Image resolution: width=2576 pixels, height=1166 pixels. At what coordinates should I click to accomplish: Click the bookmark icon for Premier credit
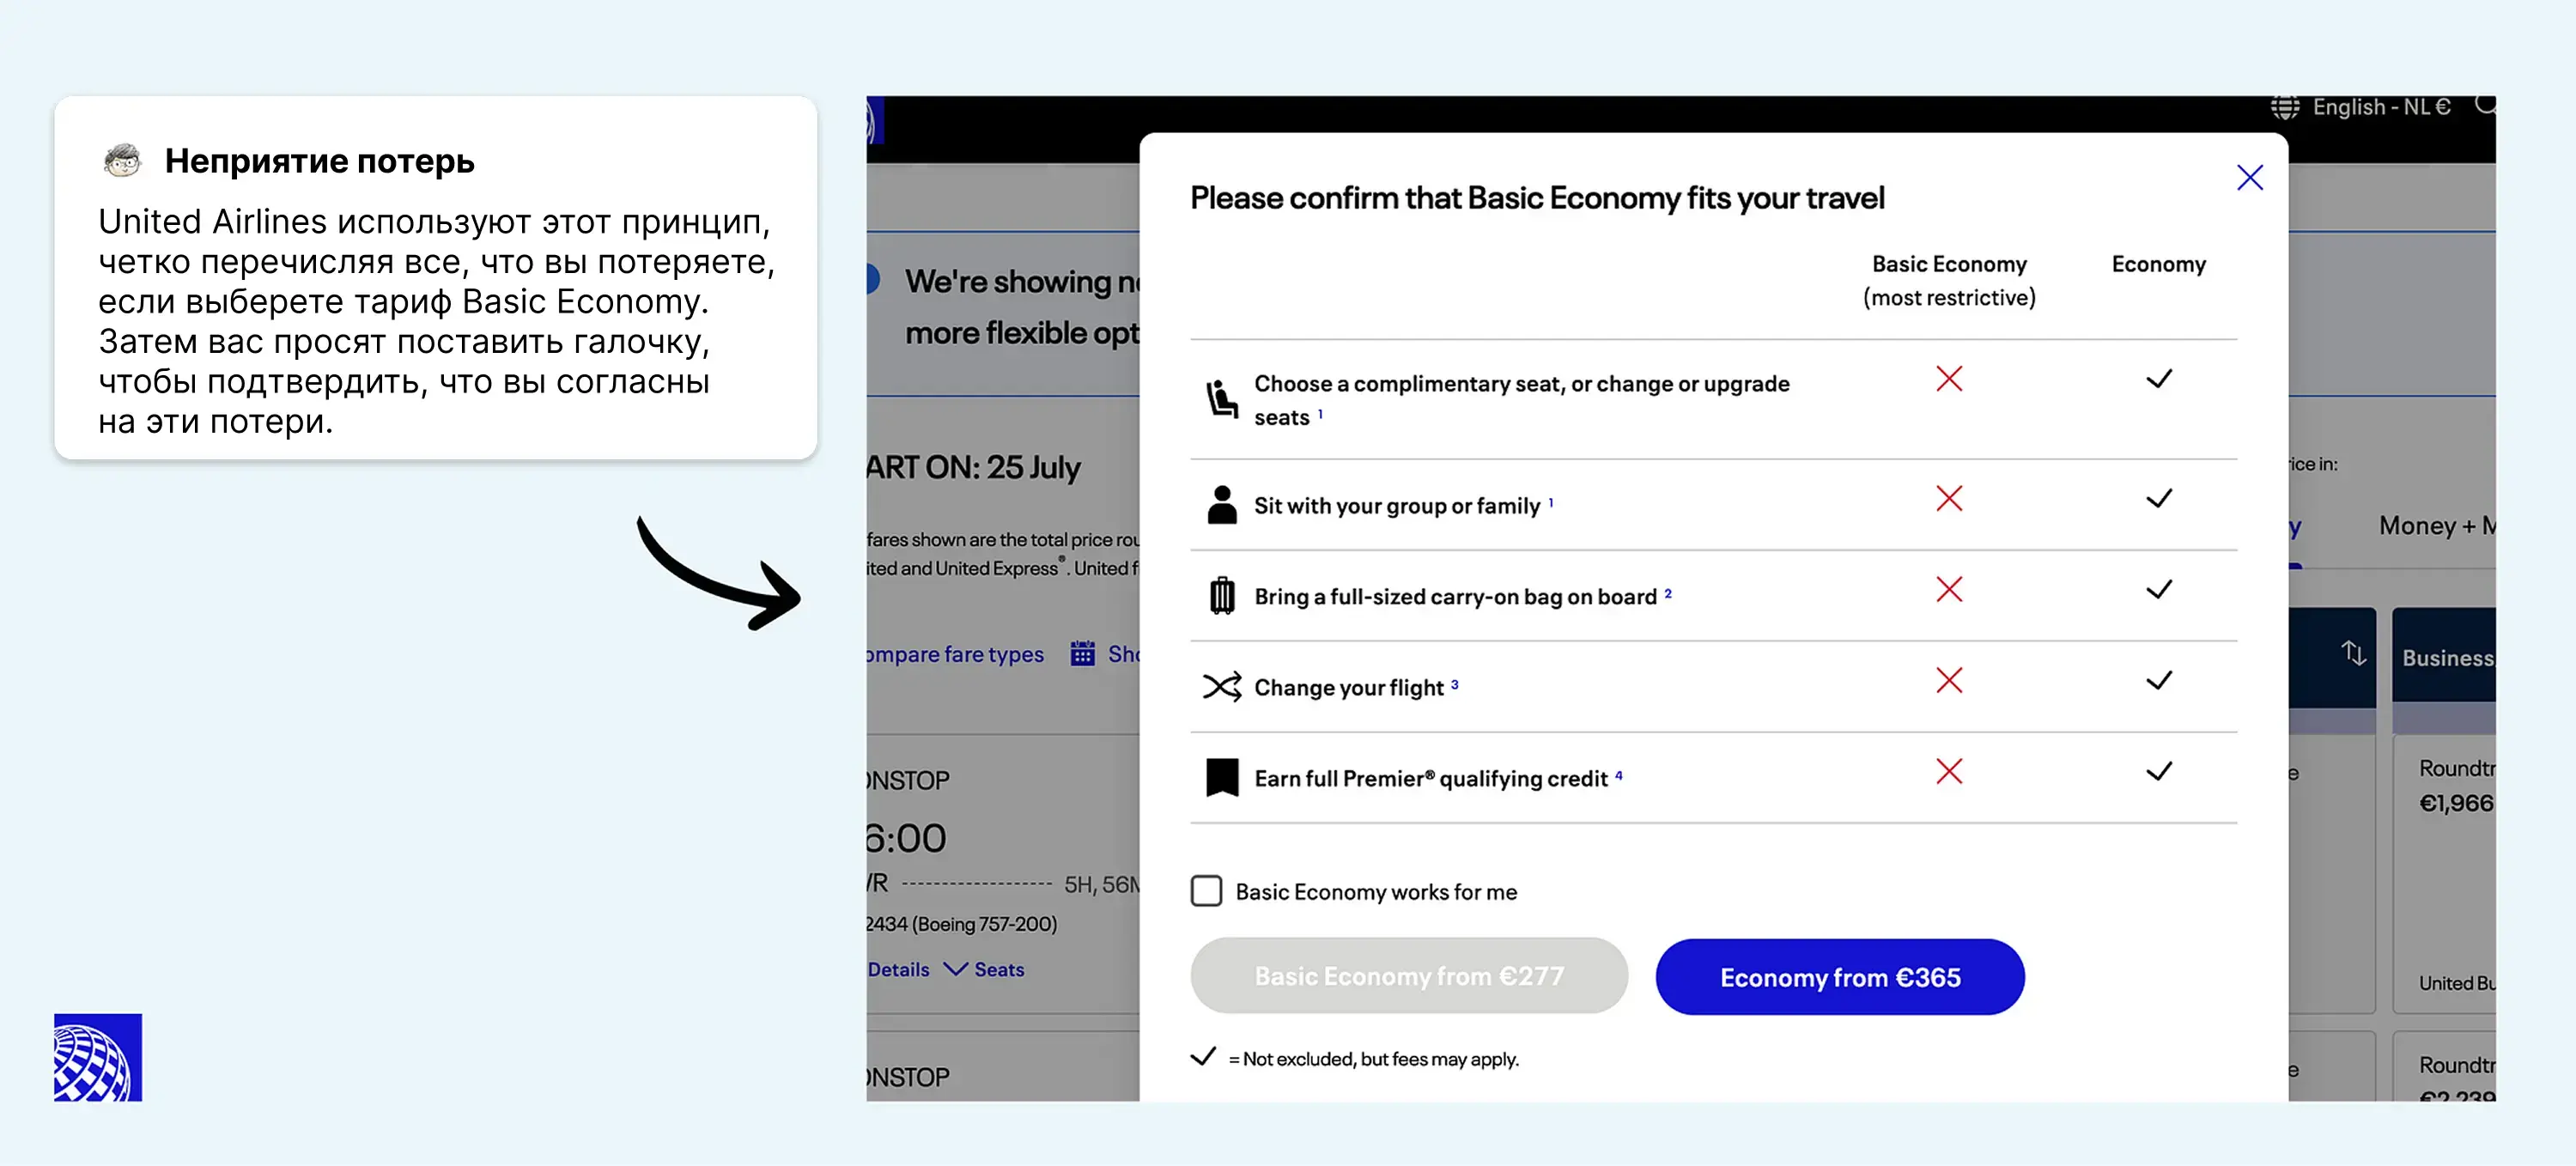1221,778
